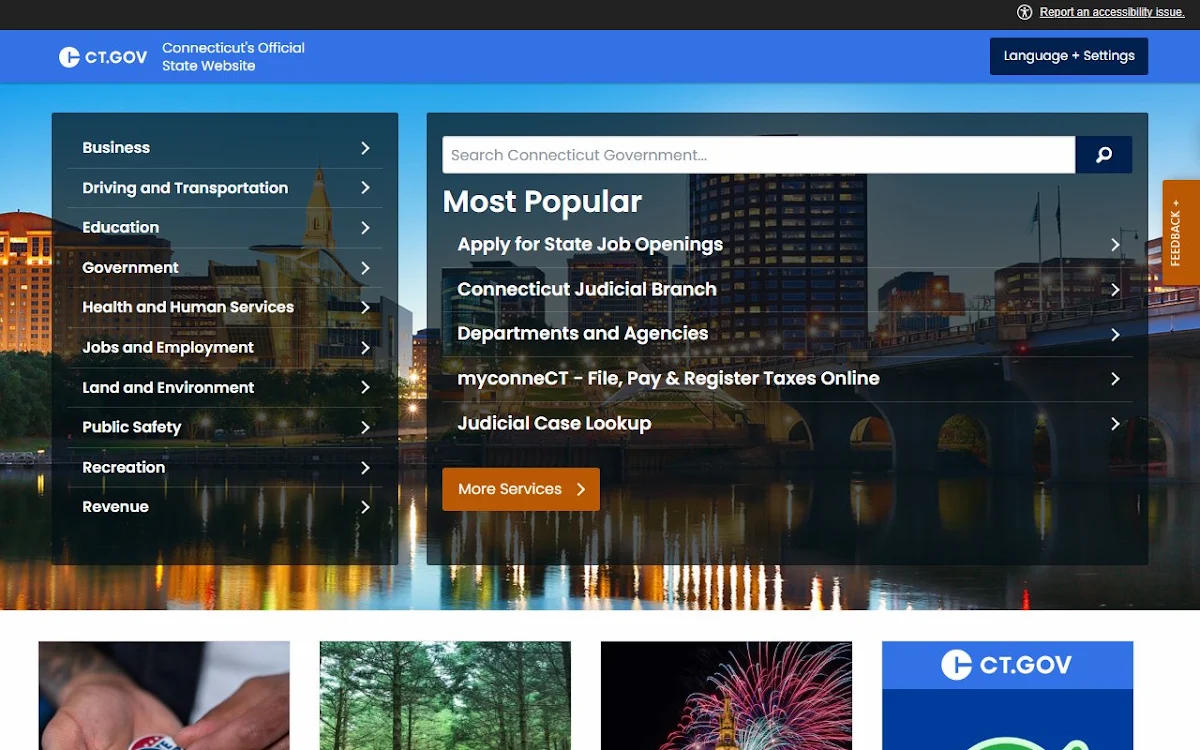Open the blue CT.GOV card

(x=1007, y=696)
